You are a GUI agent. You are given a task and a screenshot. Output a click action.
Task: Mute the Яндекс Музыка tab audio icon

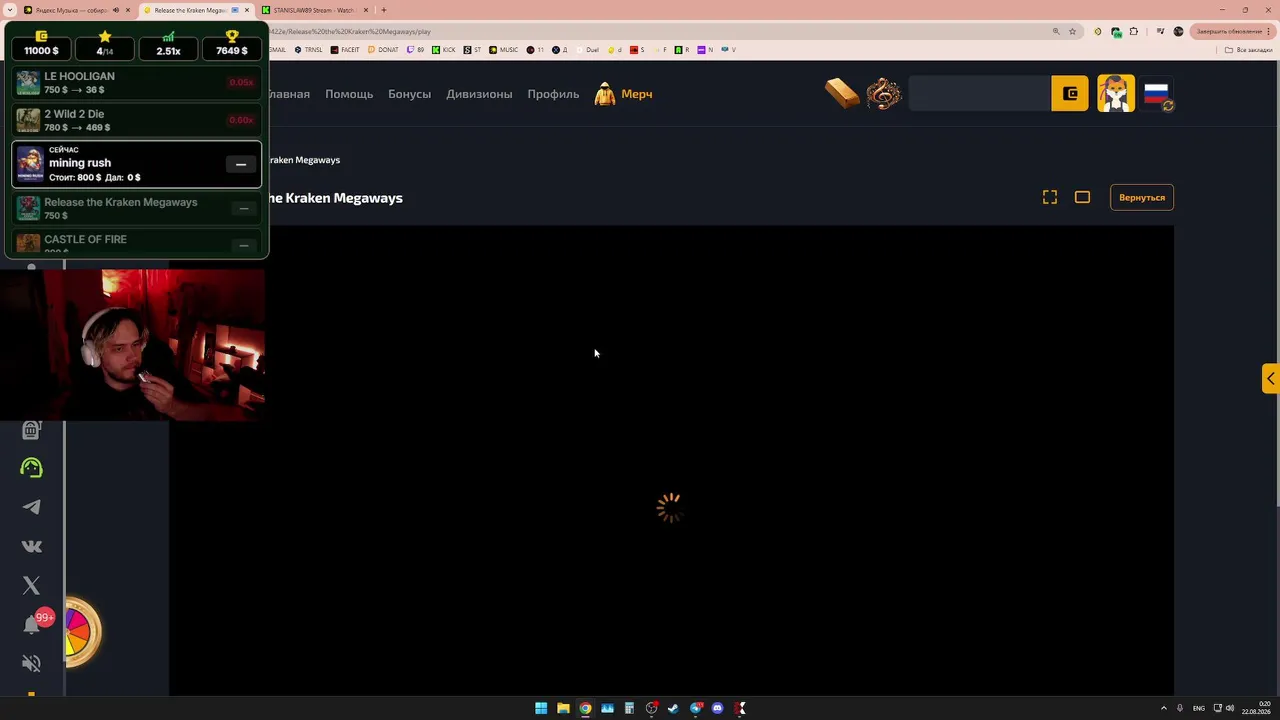pos(116,10)
